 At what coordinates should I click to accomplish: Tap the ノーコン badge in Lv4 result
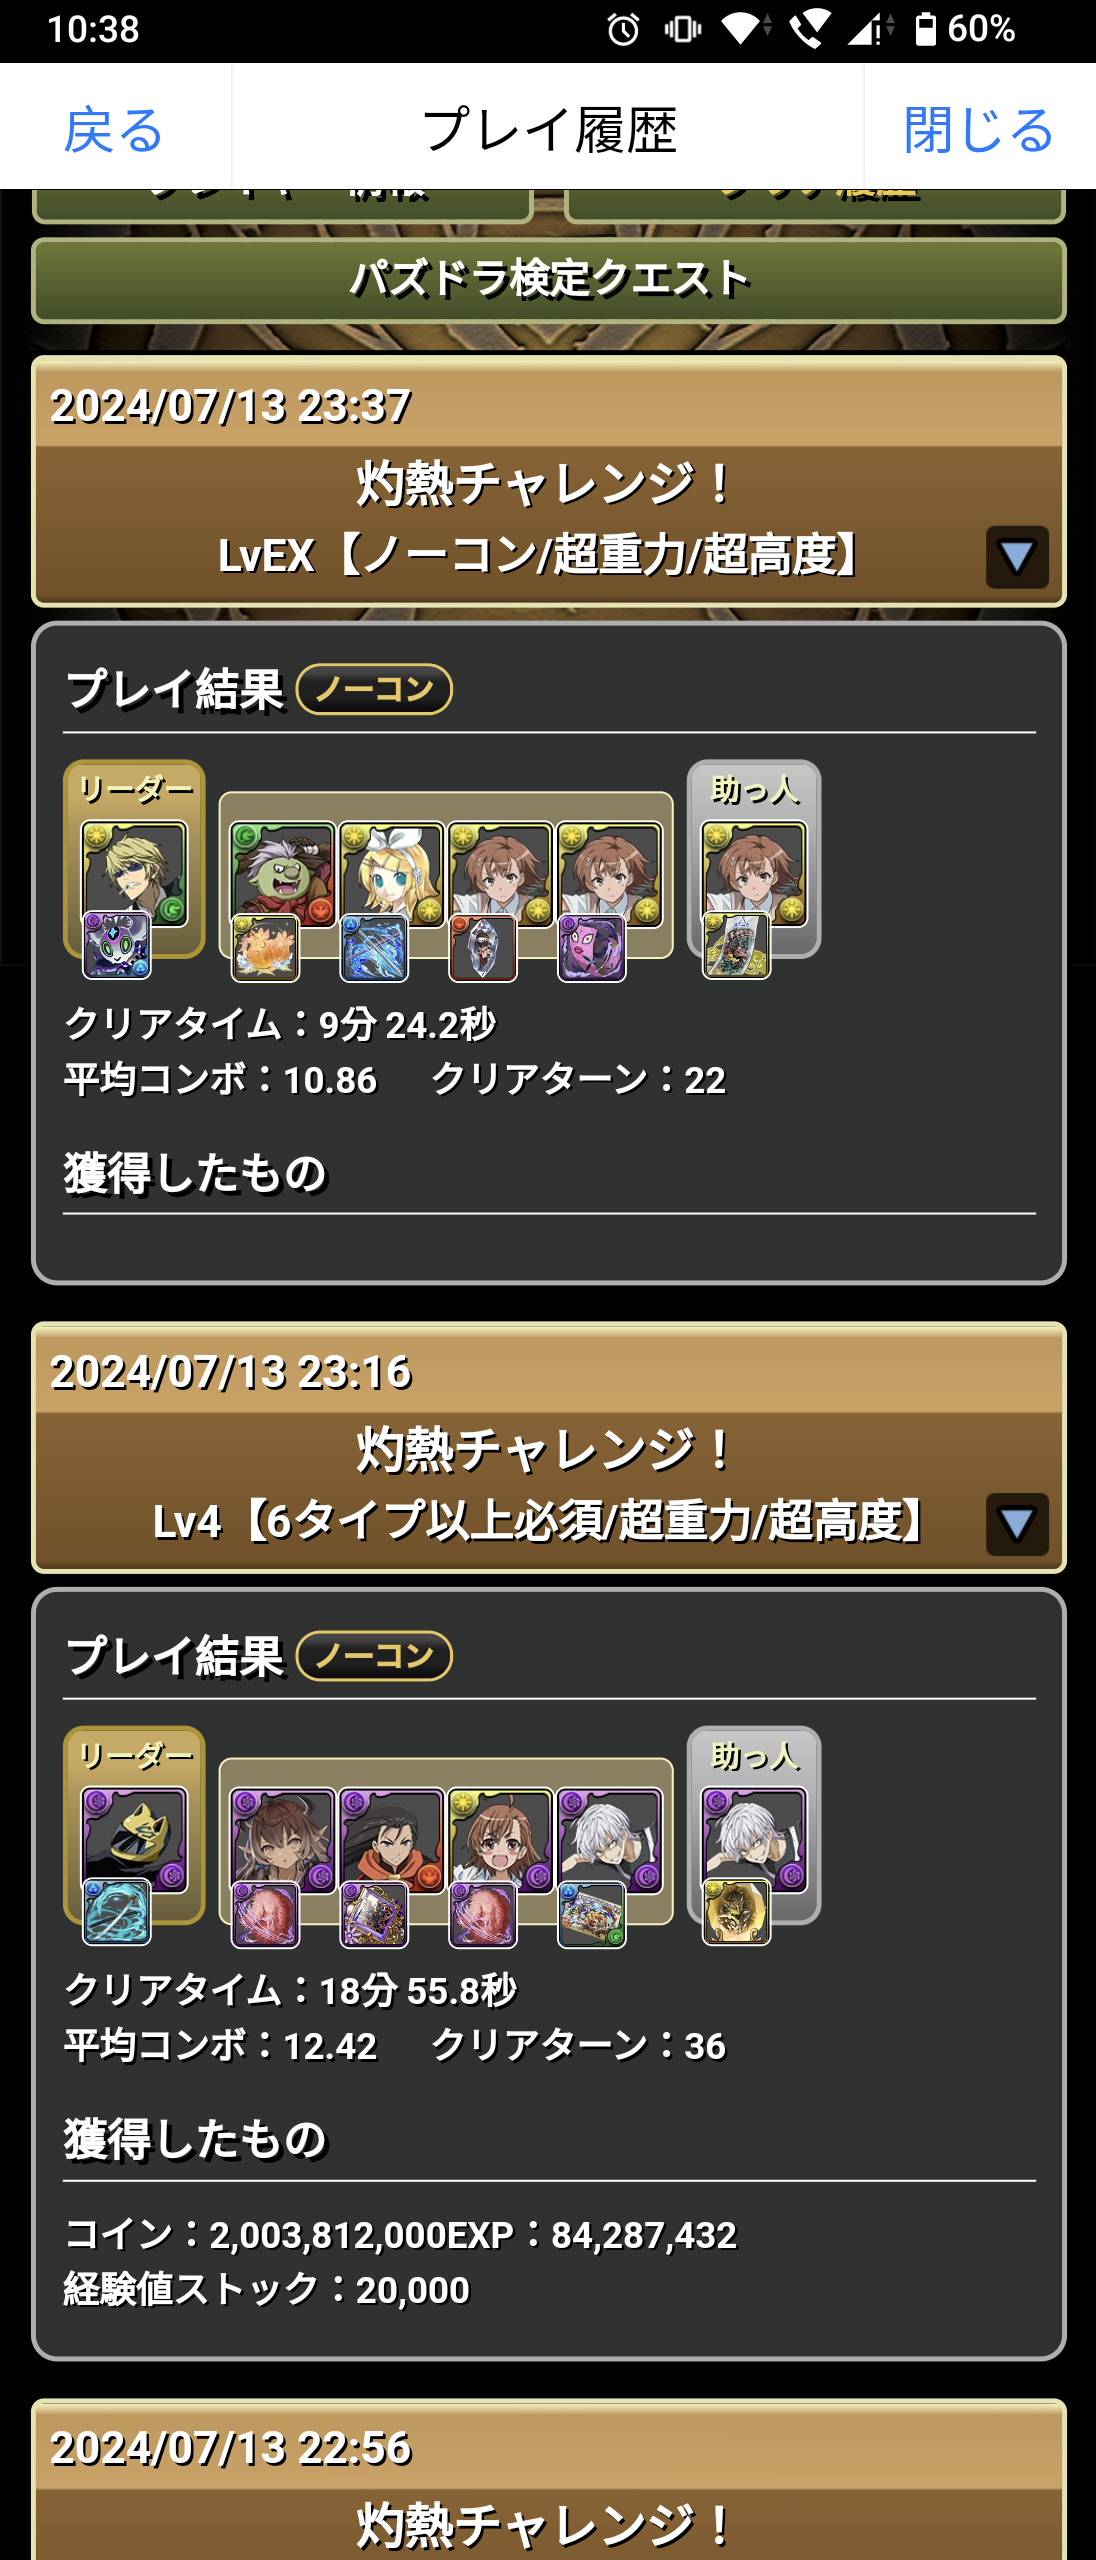[375, 1656]
